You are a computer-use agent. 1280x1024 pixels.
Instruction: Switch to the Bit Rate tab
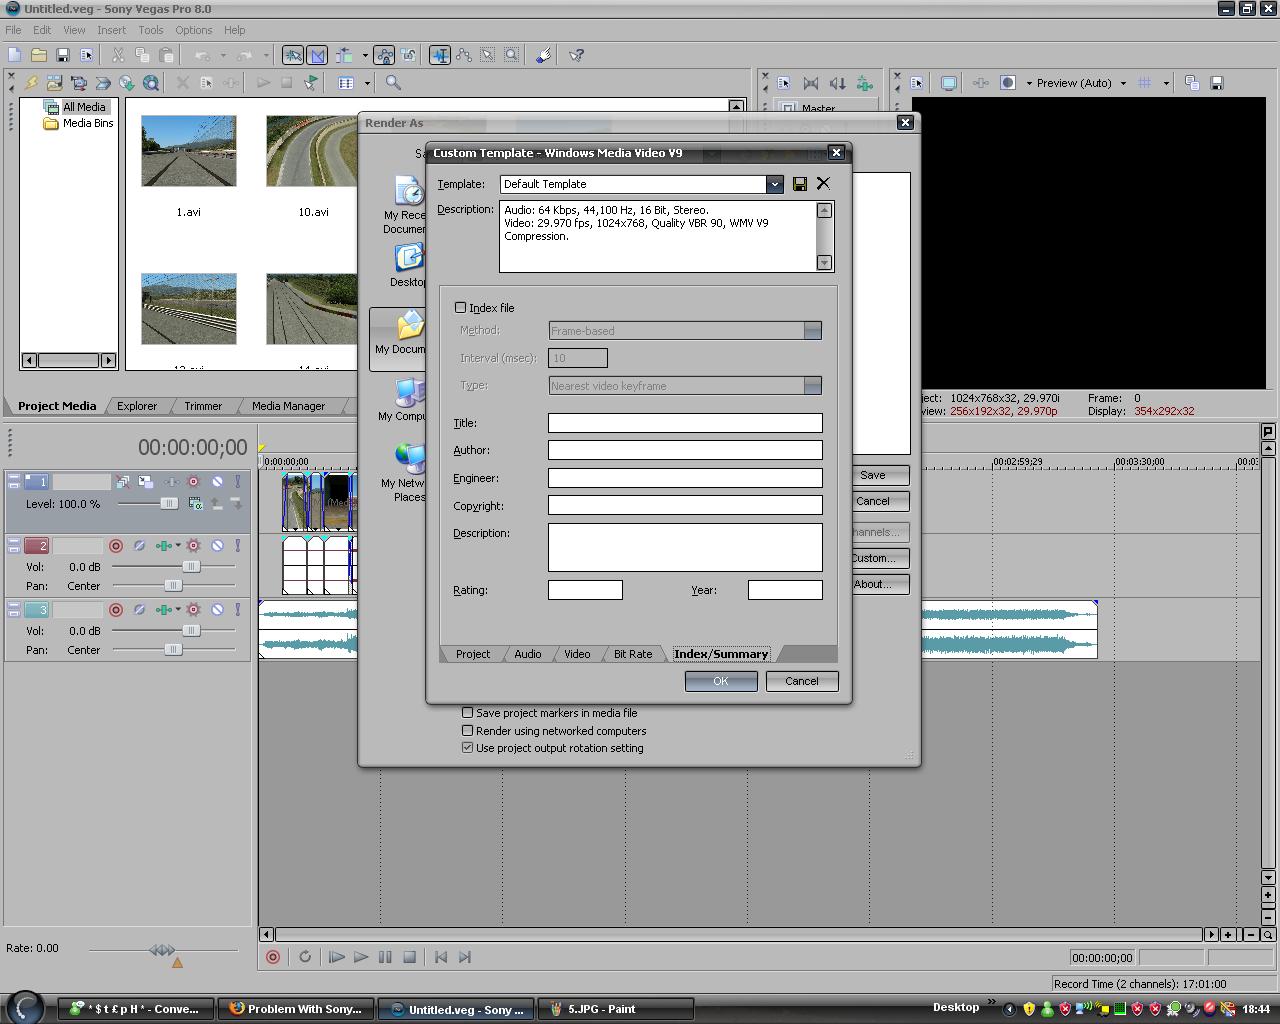[x=632, y=654]
